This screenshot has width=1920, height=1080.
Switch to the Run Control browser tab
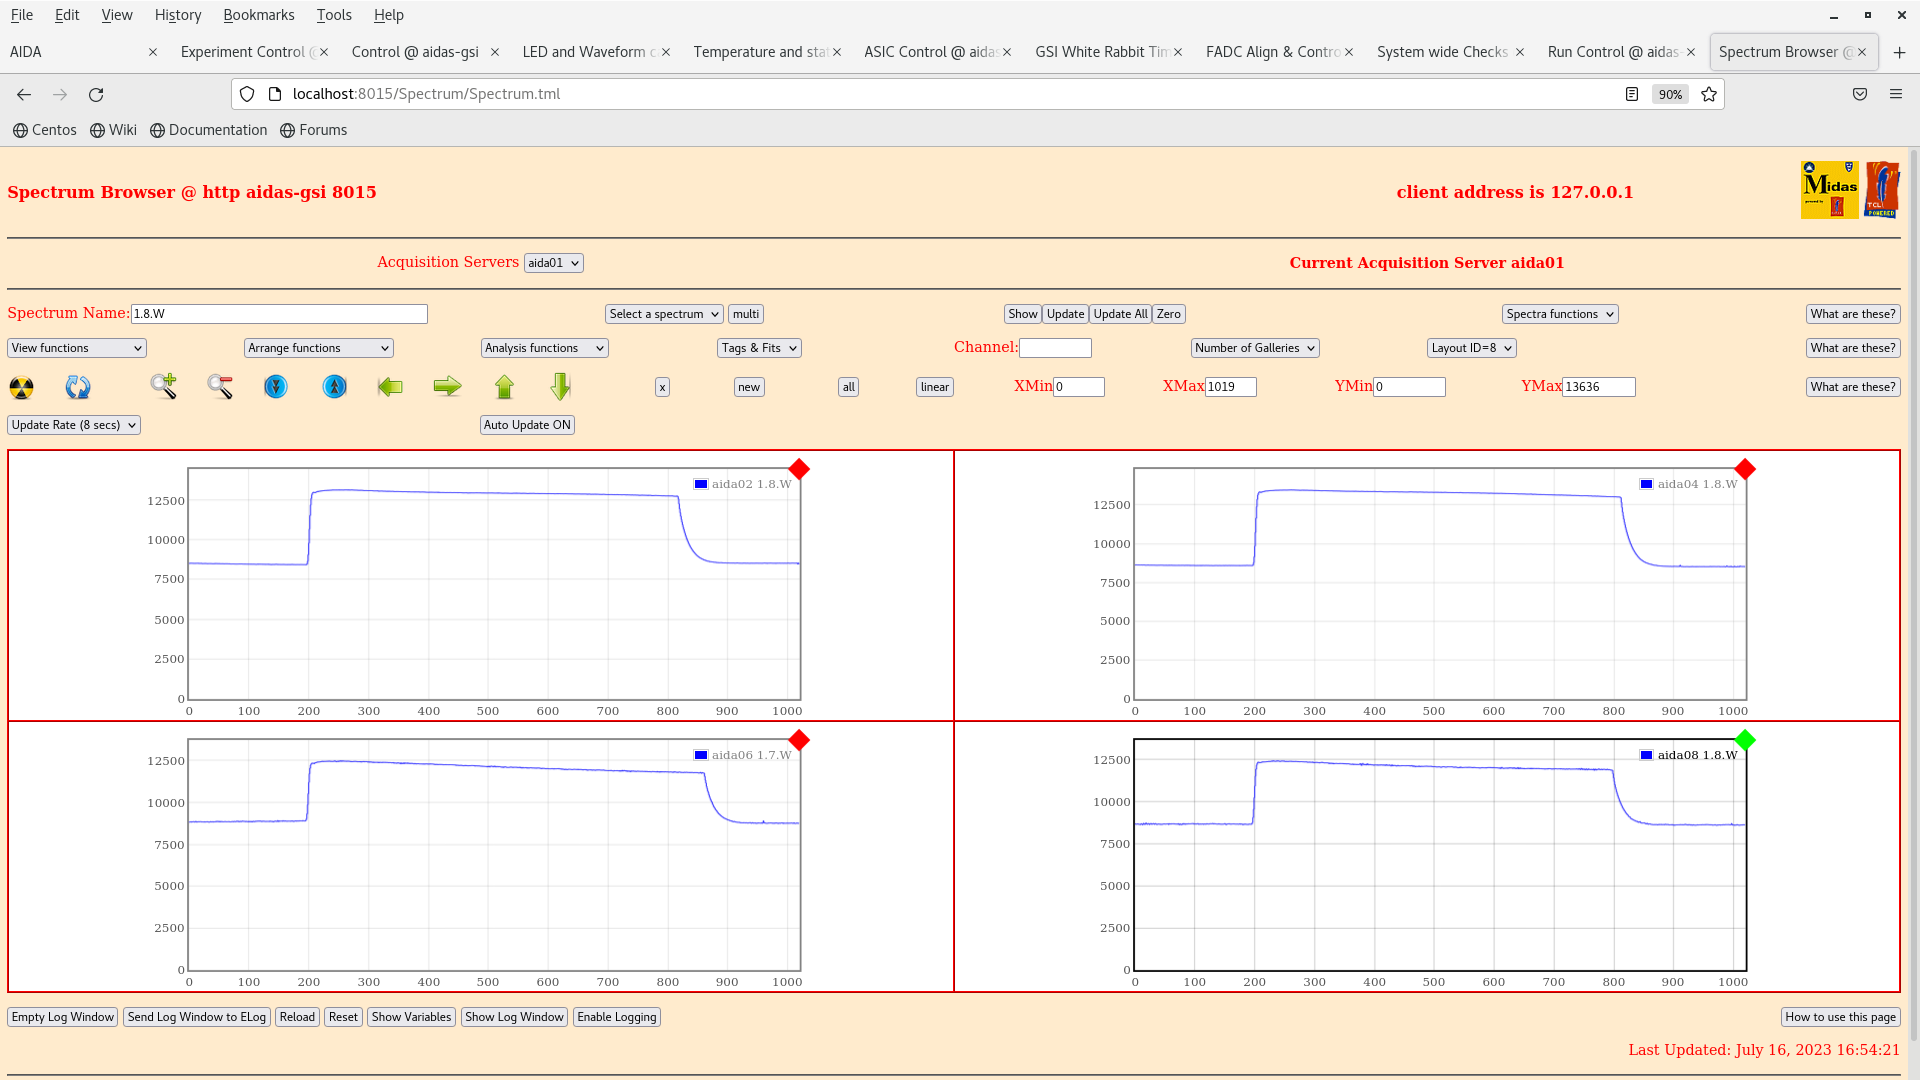coord(1612,52)
